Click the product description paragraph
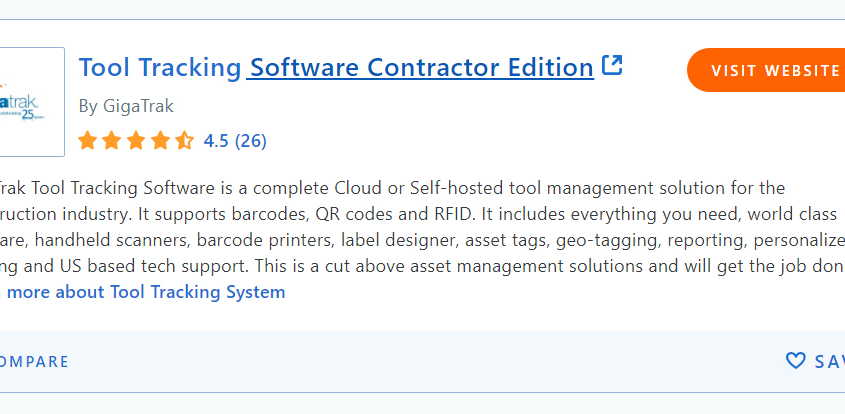This screenshot has height=414, width=845. (x=422, y=227)
